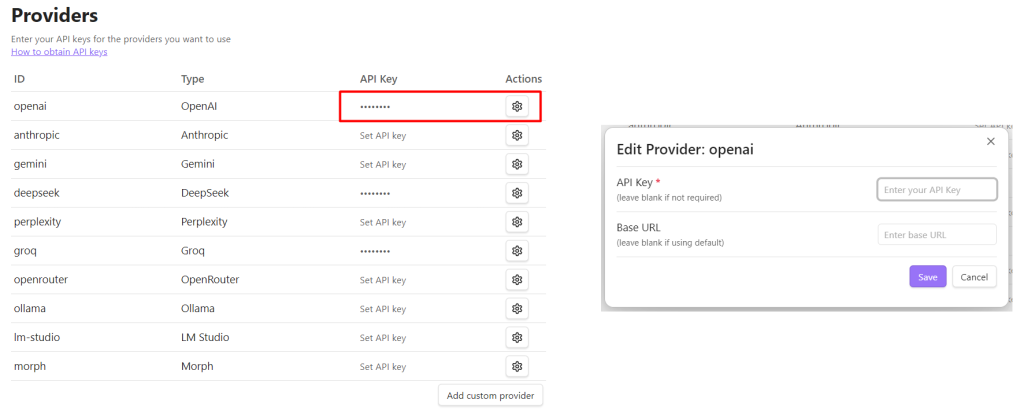Click the 'OpenAI' type cell
Screen dimensions: 1024x415
pos(199,107)
